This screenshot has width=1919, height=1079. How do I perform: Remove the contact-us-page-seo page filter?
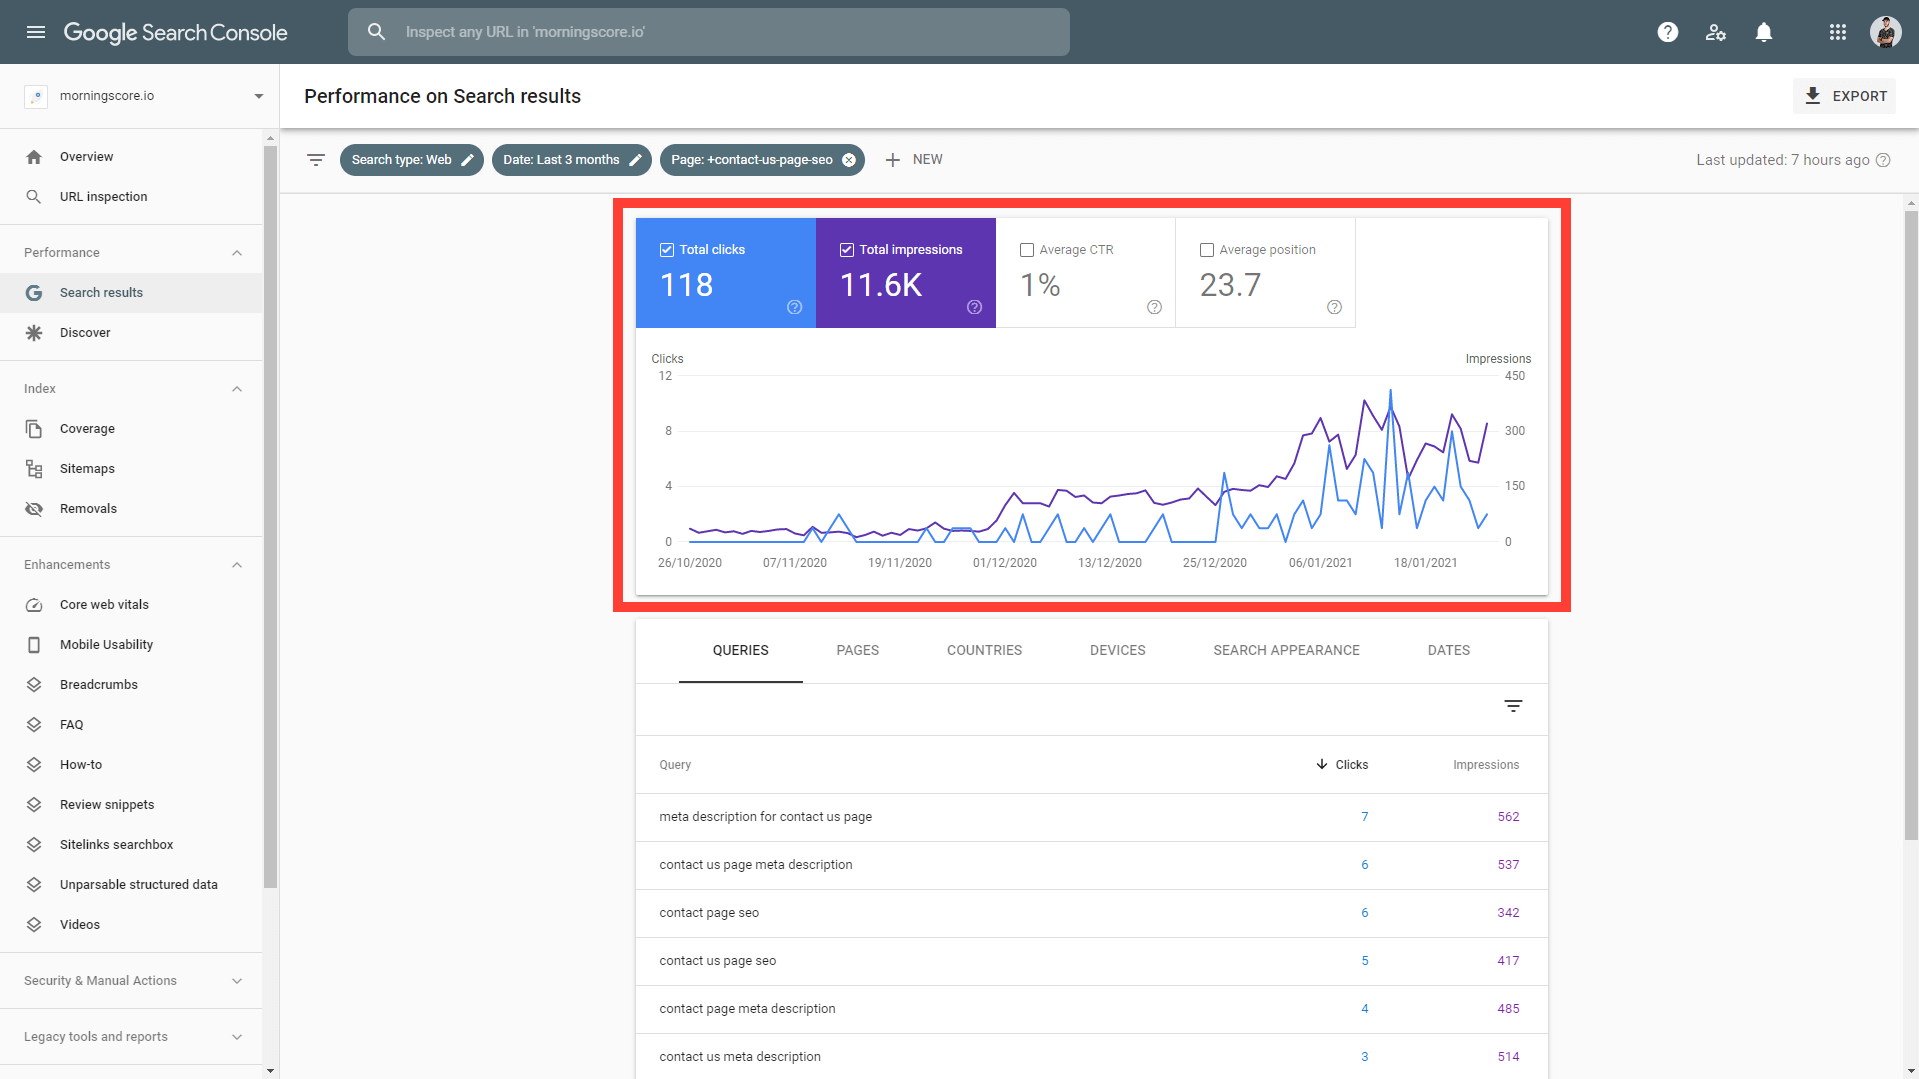849,160
